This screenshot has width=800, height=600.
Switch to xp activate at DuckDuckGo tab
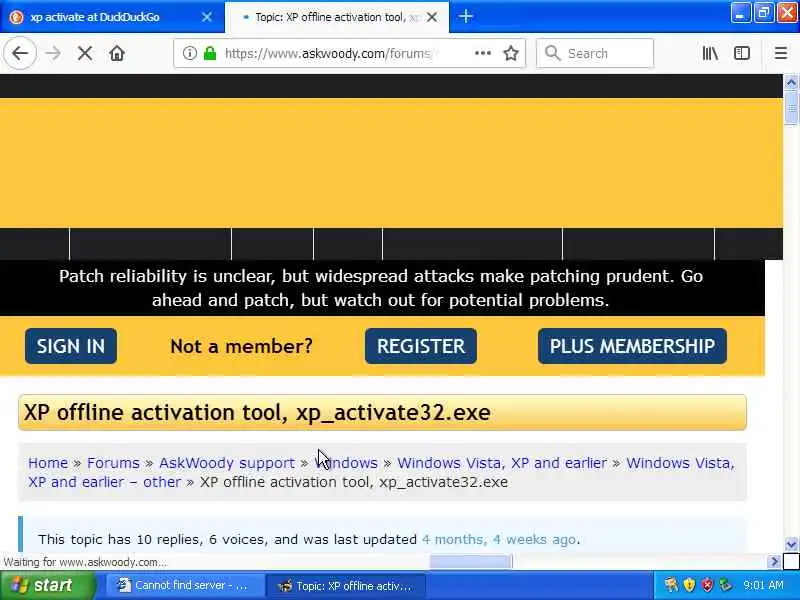(x=112, y=17)
